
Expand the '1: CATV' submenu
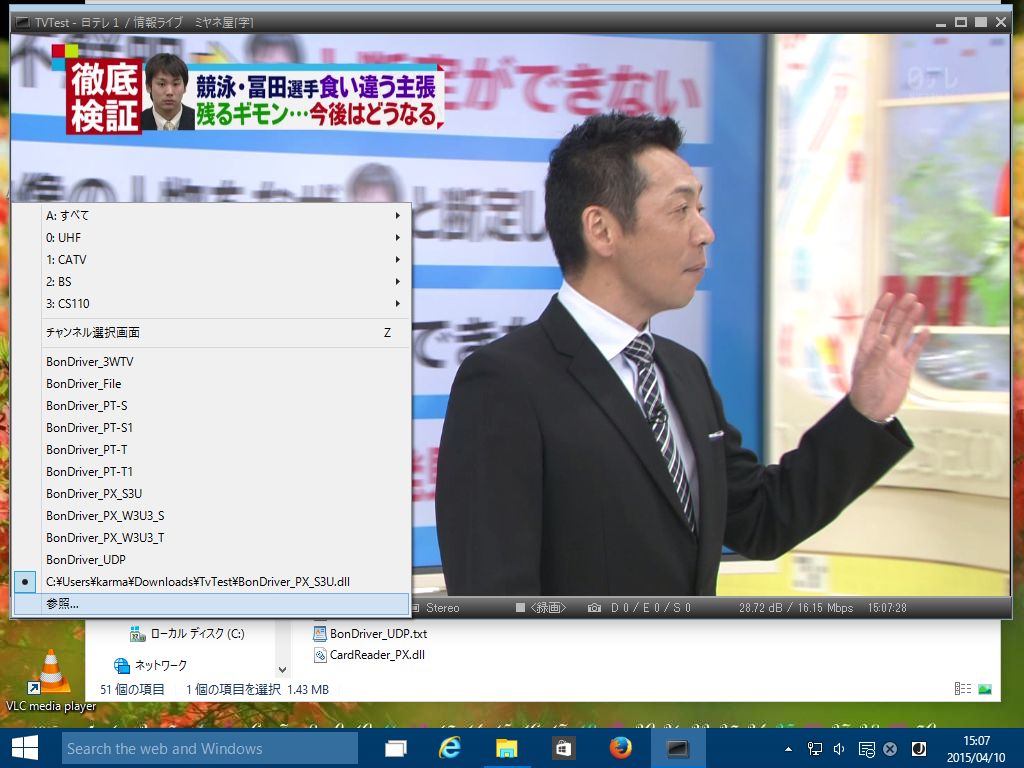point(212,260)
